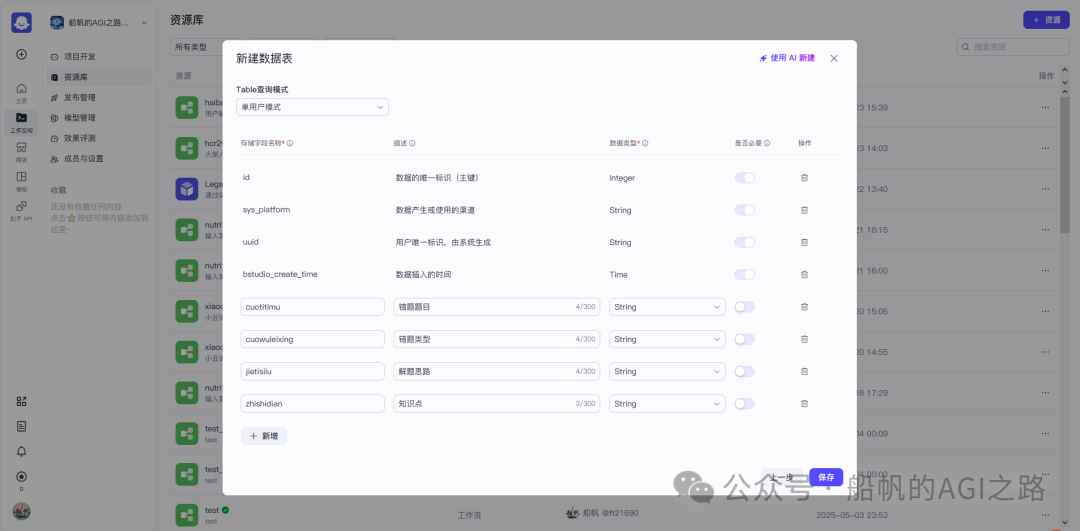
Task: Toggle required switch for id field
Action: [x=745, y=178]
